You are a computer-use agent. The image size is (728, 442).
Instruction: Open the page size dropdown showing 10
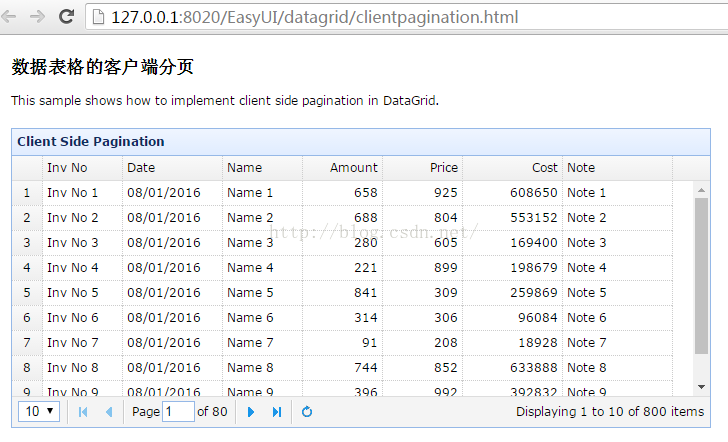(39, 412)
